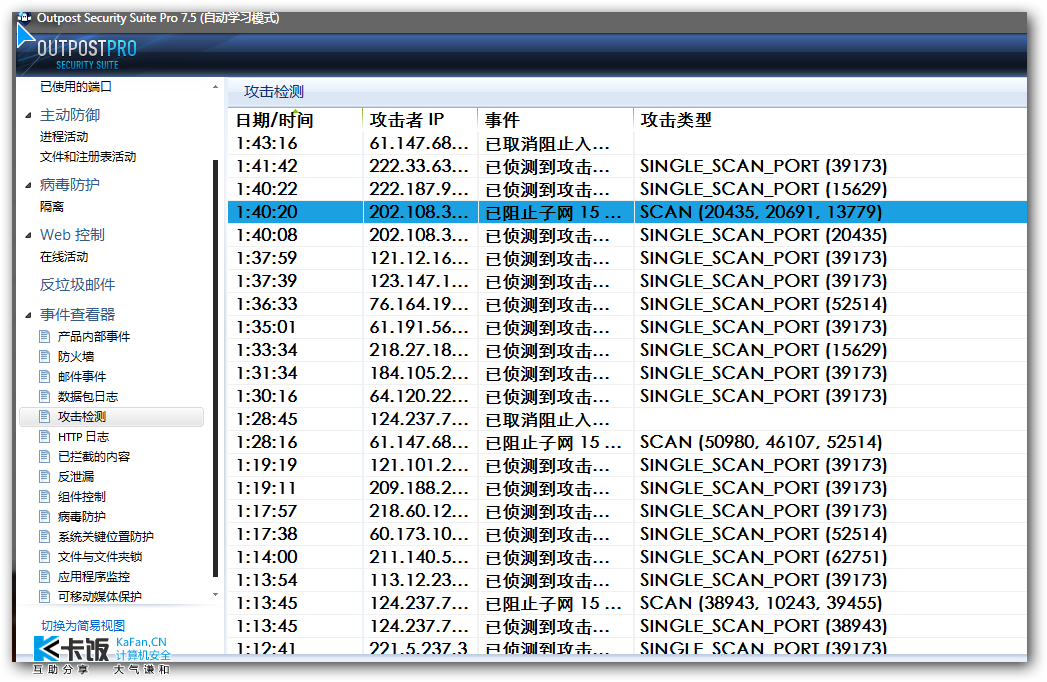Click the document icon next to 防火墙
This screenshot has height=682, width=1047.
pyautogui.click(x=45, y=356)
